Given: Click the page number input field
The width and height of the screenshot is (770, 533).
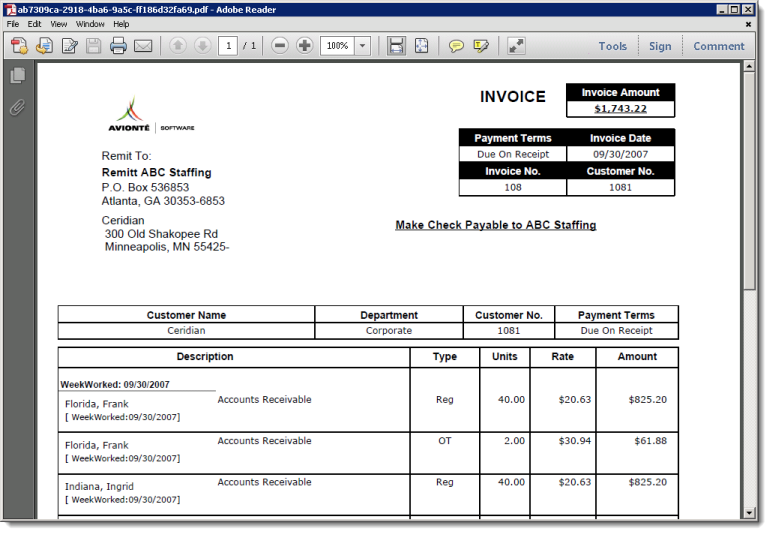Looking at the screenshot, I should [228, 46].
